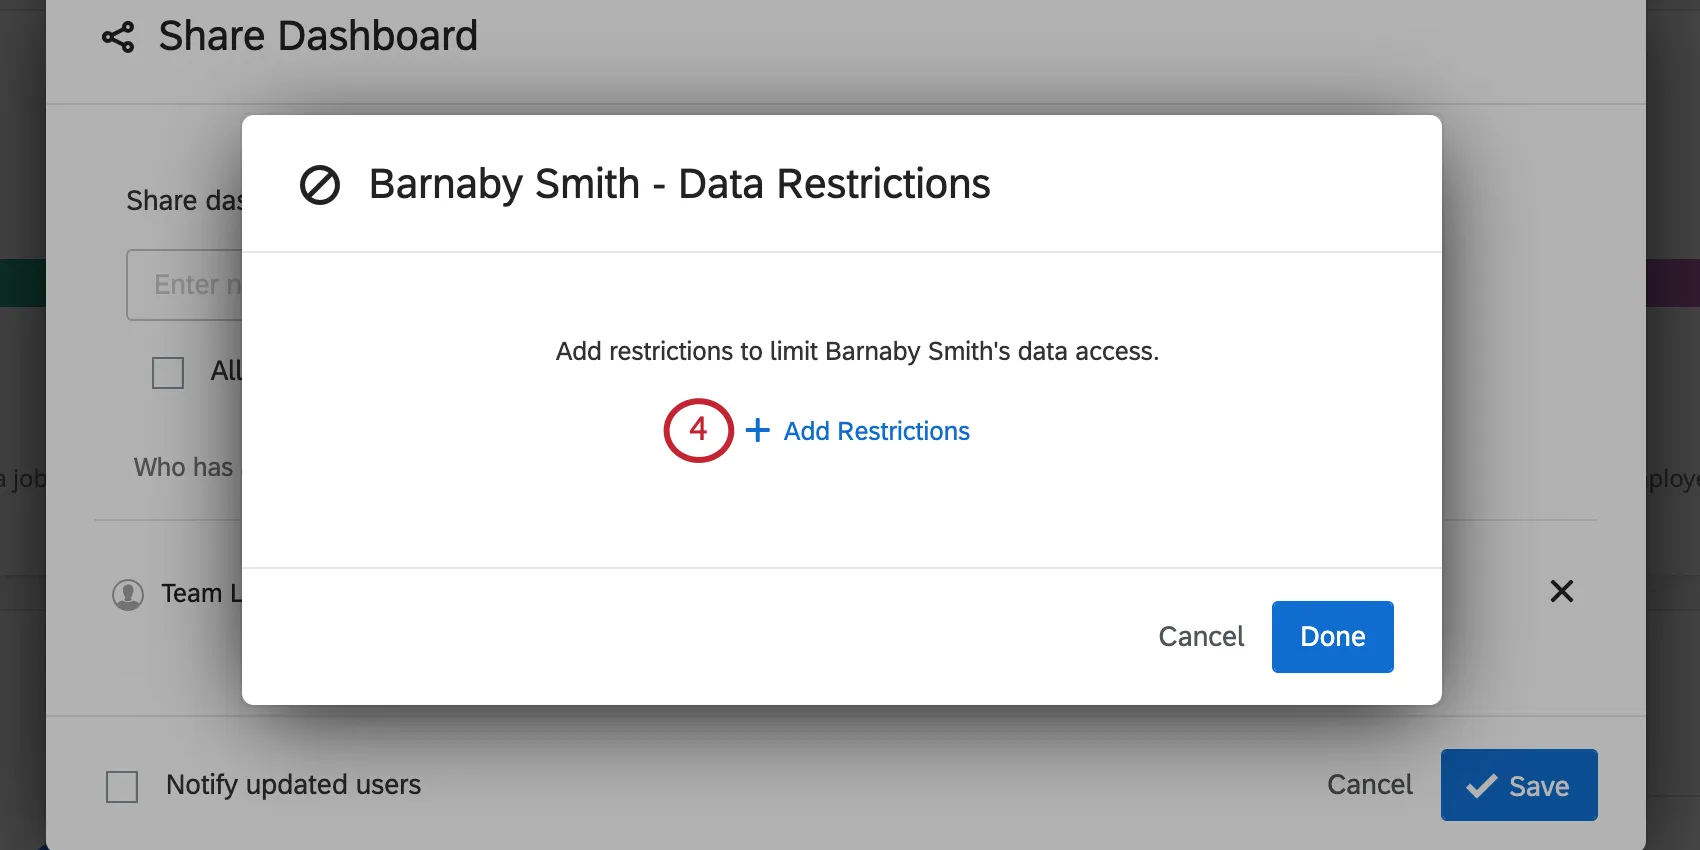Click the checkmark icon on the Save button
Screen dimensions: 1700x850
(x=1481, y=786)
